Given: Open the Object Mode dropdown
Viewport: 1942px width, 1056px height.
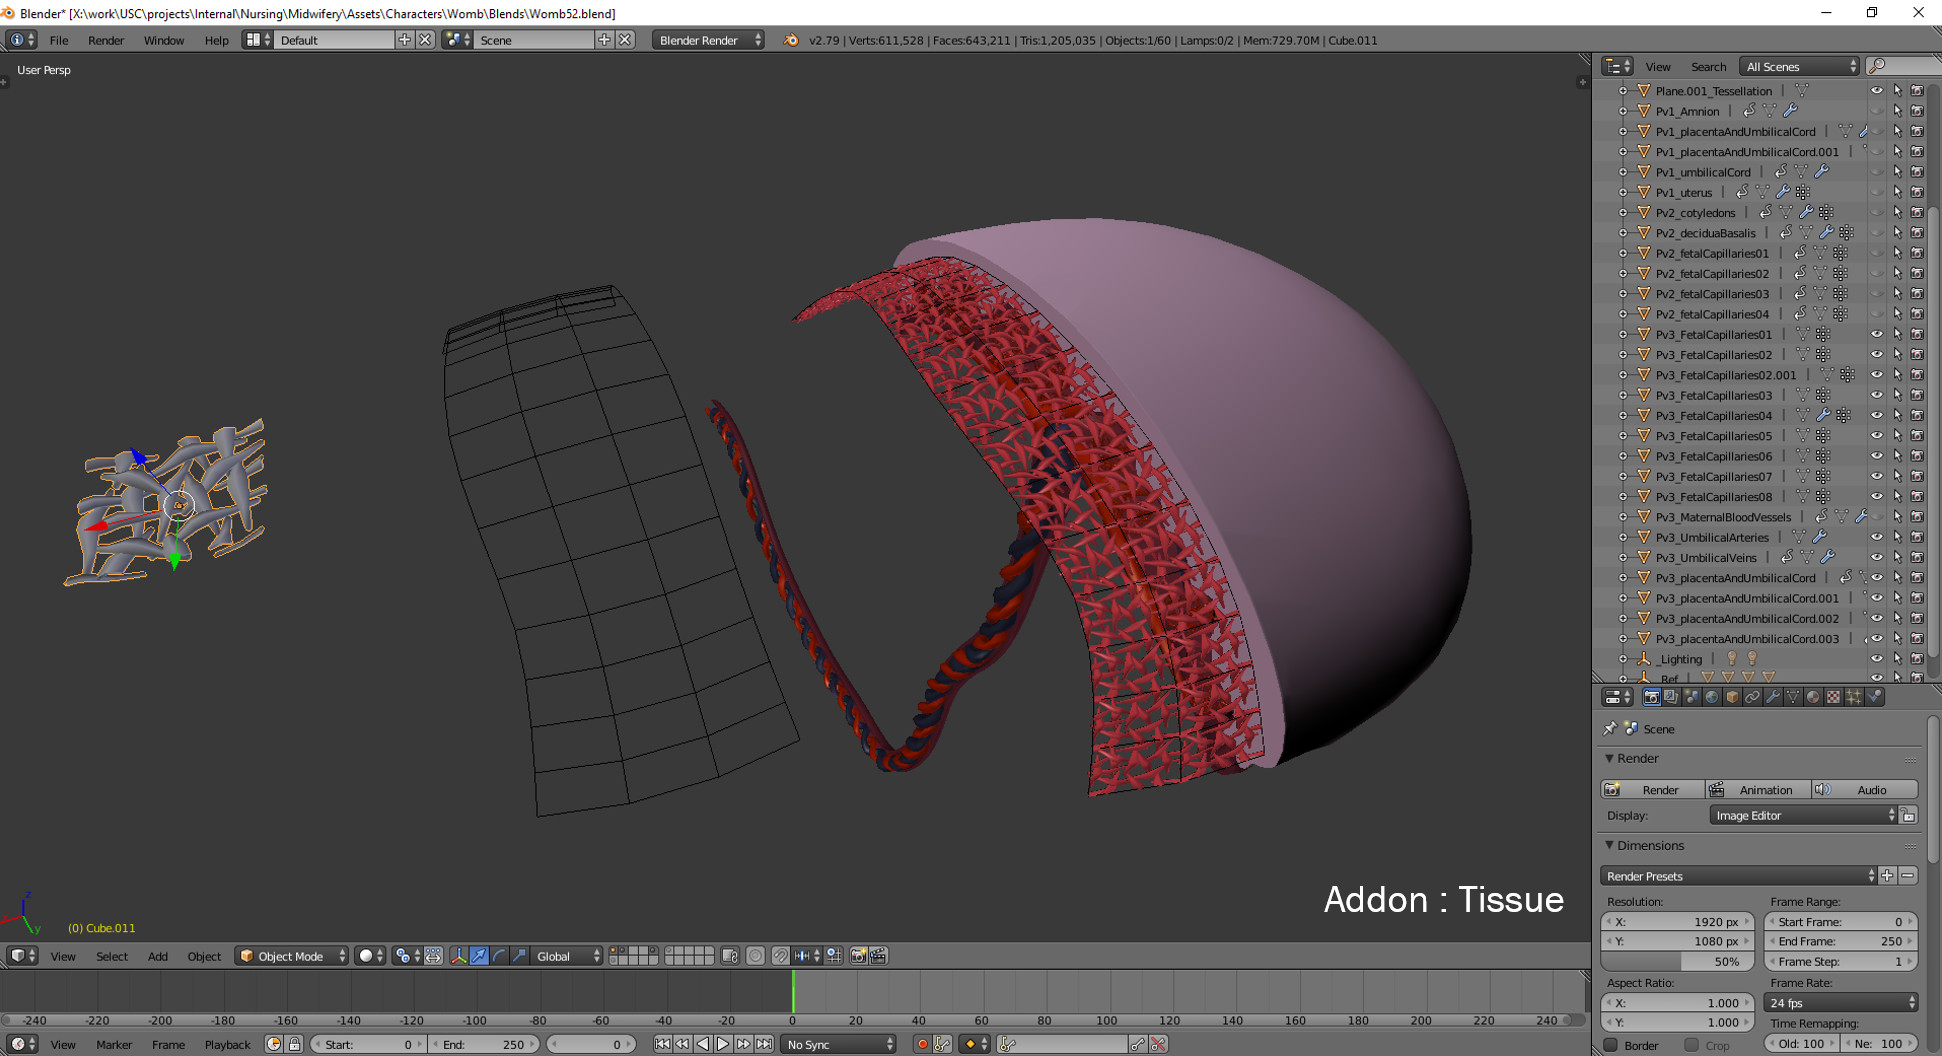Looking at the screenshot, I should (292, 956).
